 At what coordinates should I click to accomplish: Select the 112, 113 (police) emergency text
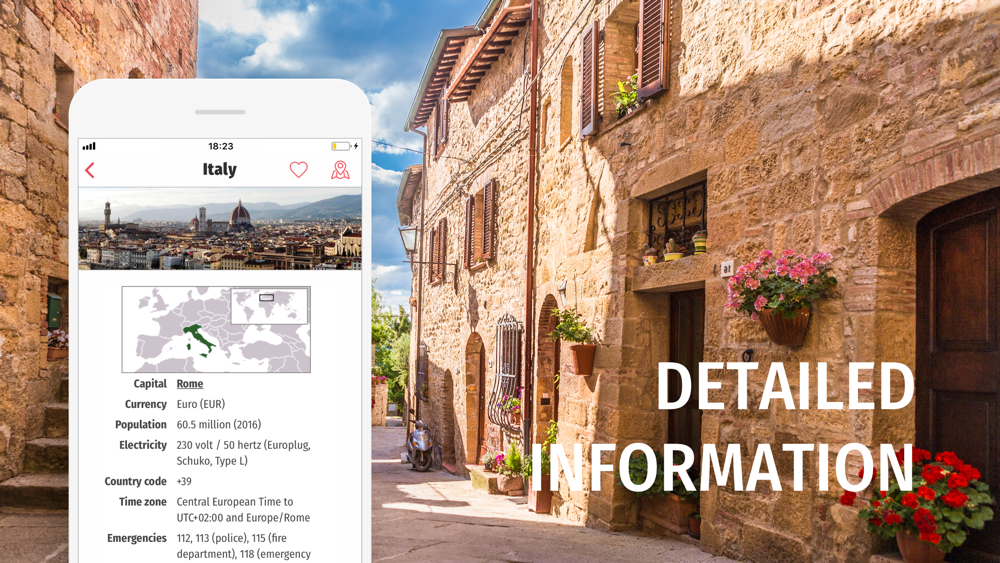tap(244, 546)
